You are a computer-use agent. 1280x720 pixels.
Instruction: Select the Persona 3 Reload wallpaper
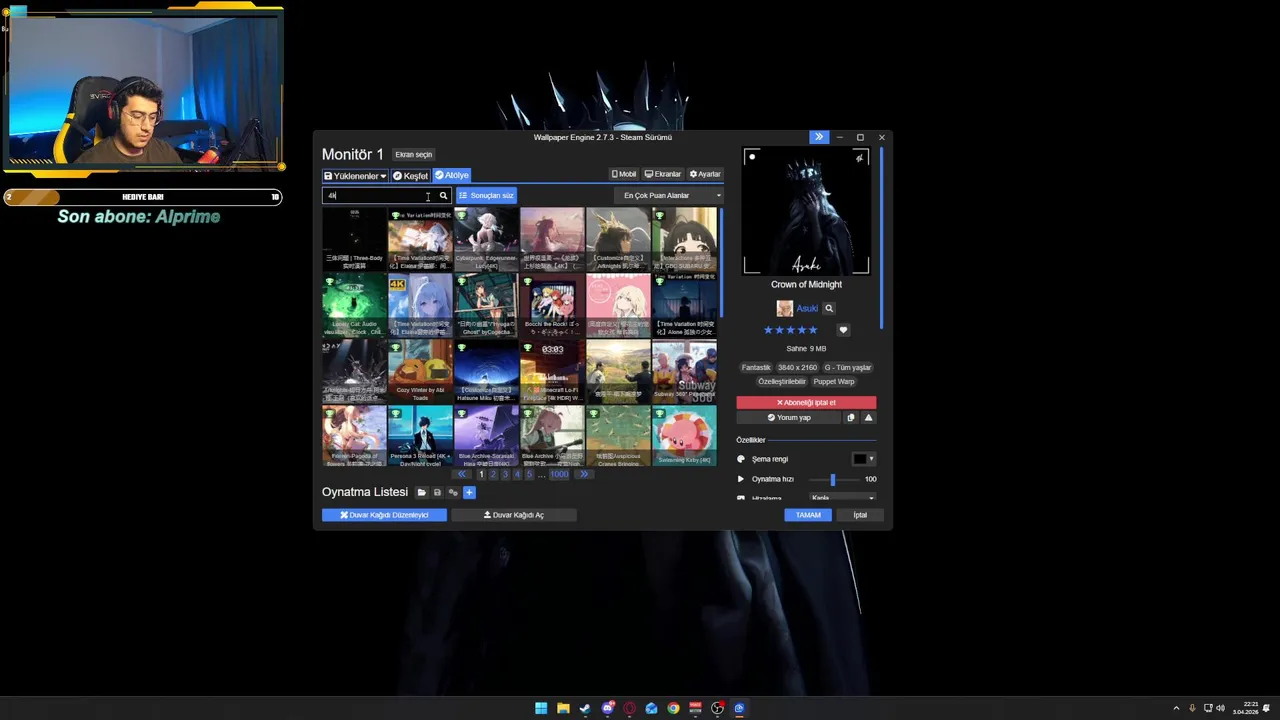point(420,437)
